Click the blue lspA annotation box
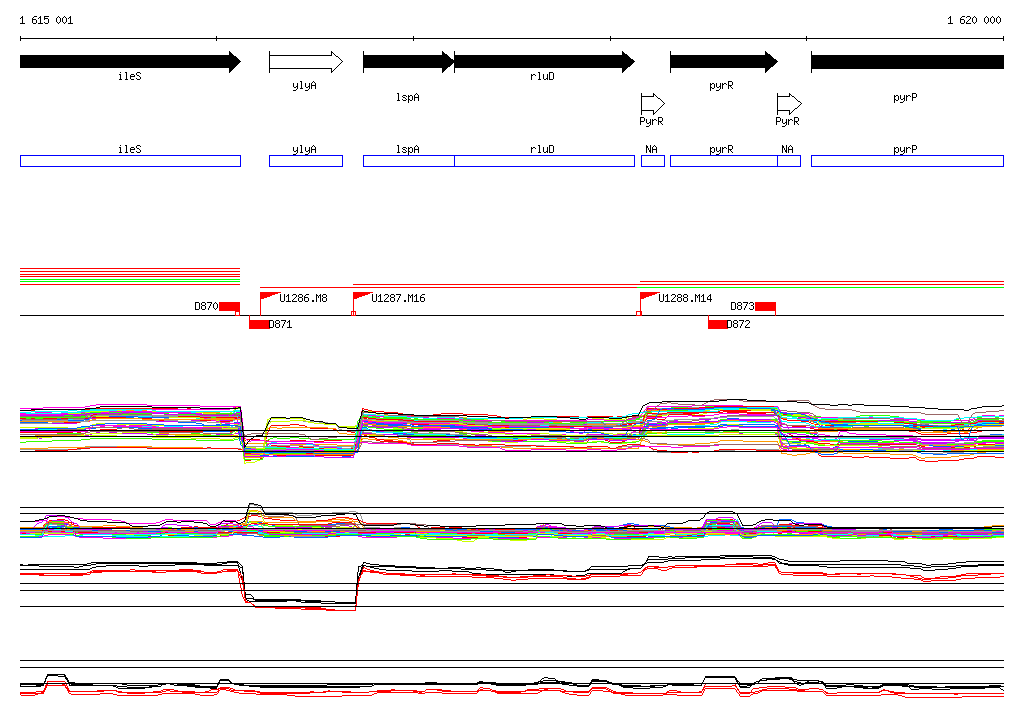Viewport: 1024px width, 714px height. pos(409,161)
